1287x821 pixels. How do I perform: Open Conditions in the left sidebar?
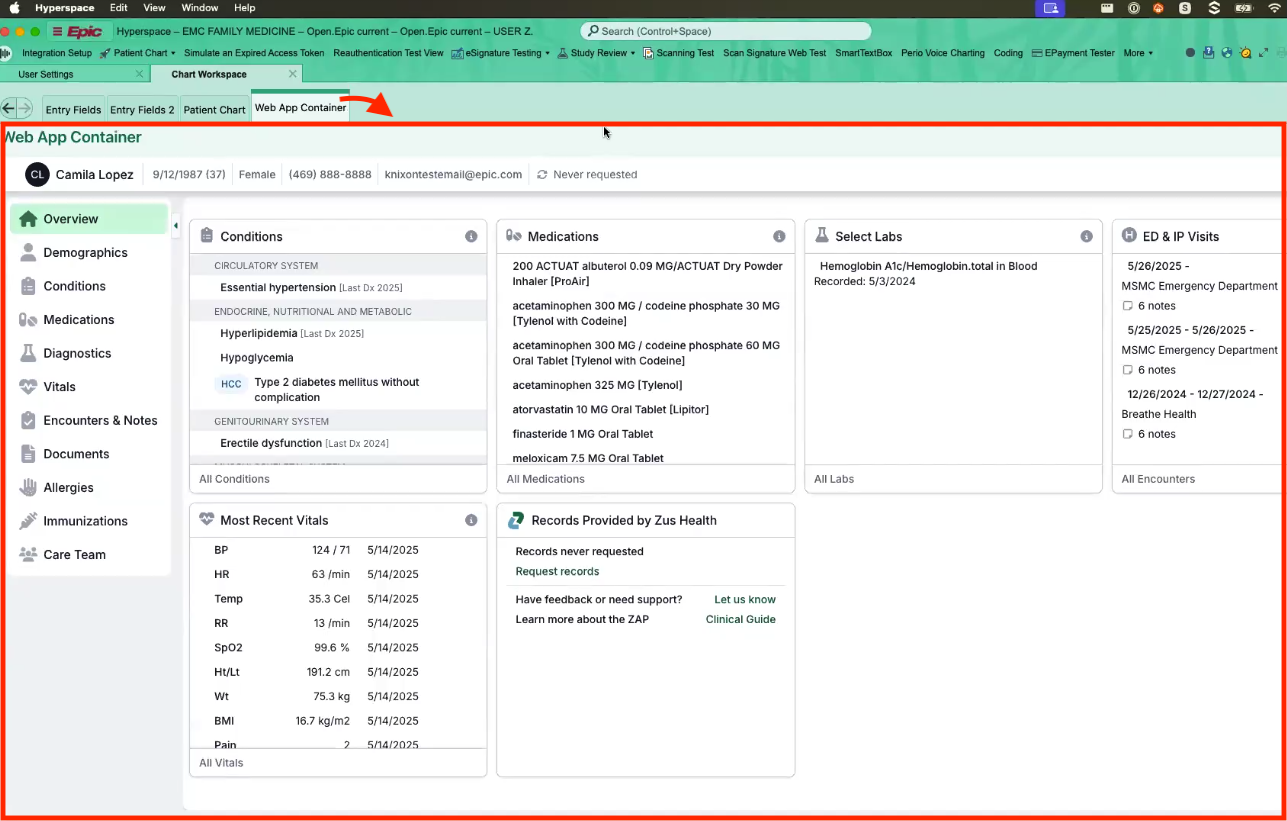click(x=88, y=286)
